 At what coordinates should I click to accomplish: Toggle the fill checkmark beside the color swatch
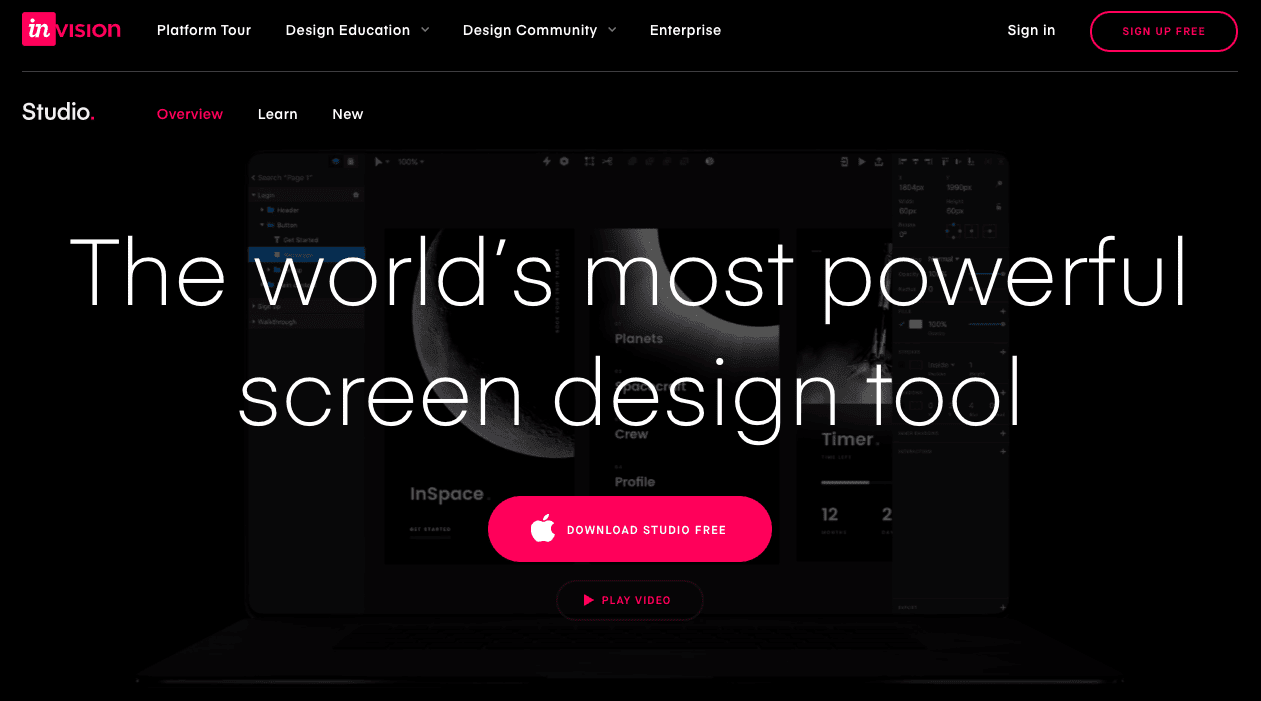point(902,324)
